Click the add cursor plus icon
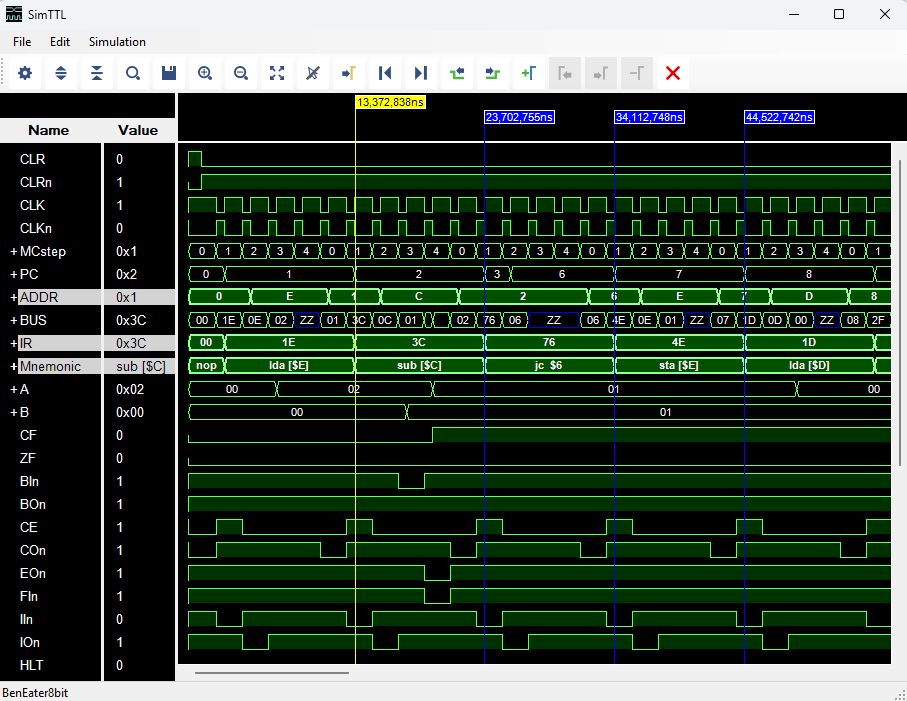This screenshot has width=907, height=701. (x=528, y=73)
